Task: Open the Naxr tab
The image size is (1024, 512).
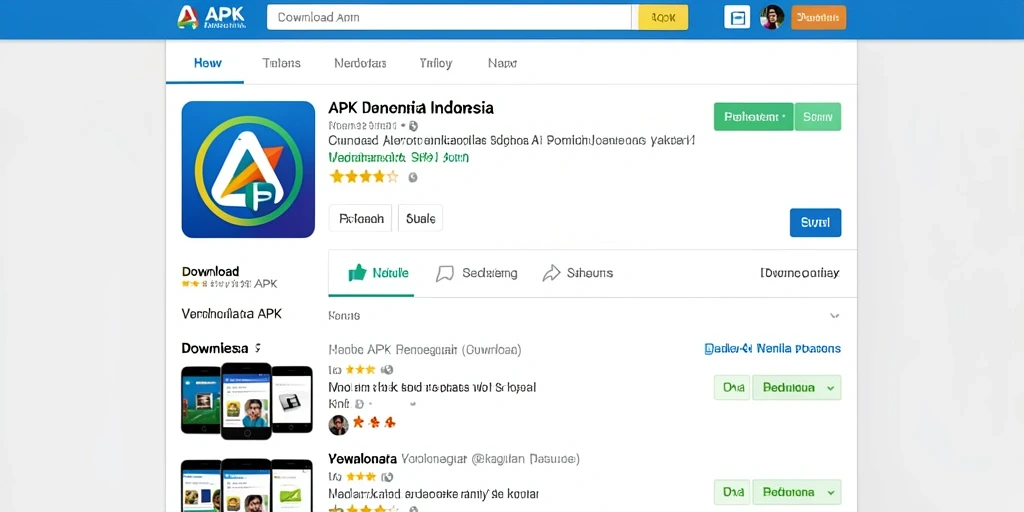Action: tap(502, 63)
